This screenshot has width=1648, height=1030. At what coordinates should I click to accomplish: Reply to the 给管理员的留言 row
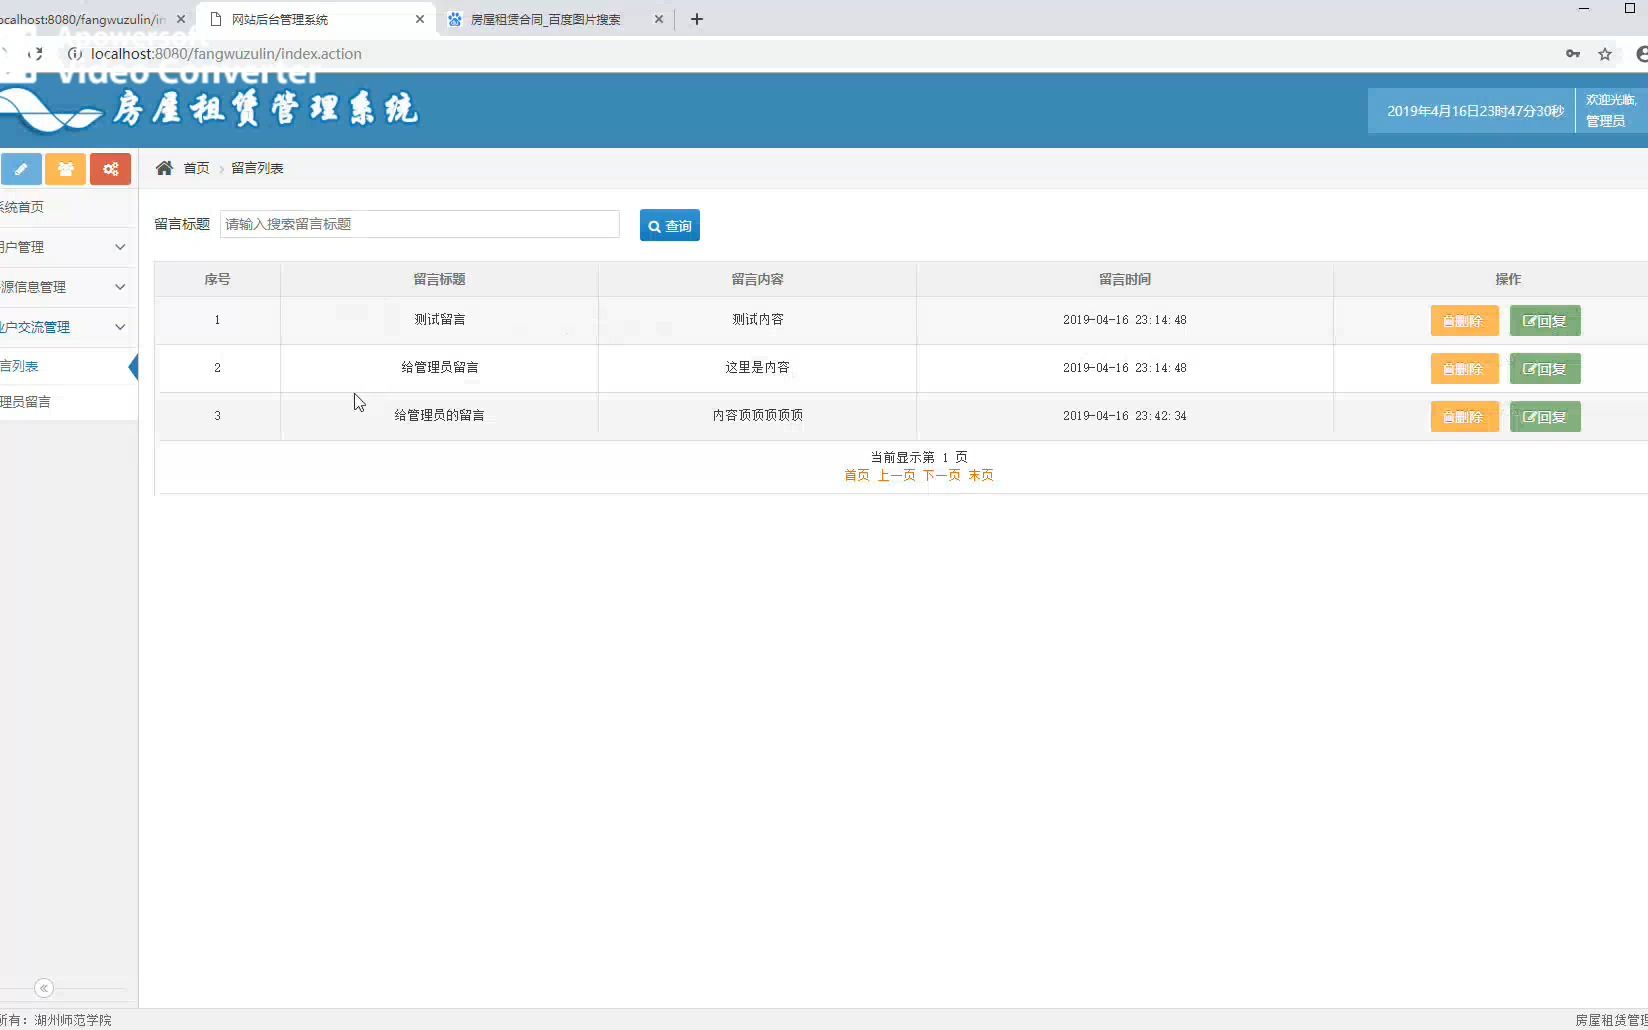click(x=1545, y=417)
